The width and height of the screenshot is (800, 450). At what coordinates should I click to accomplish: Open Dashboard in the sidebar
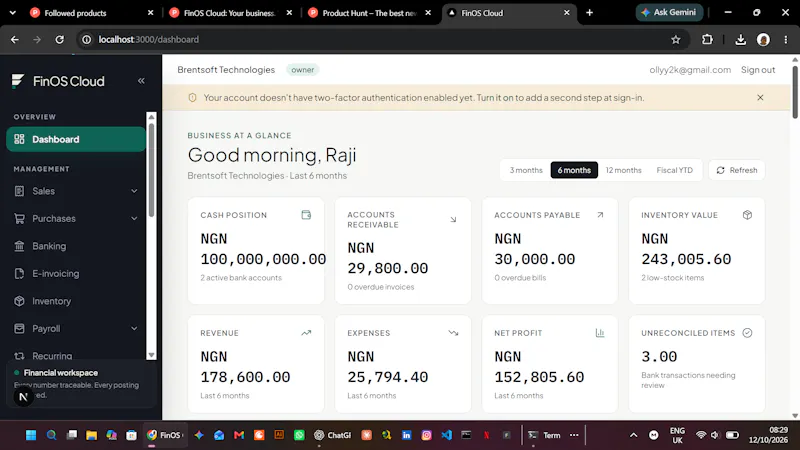click(76, 139)
